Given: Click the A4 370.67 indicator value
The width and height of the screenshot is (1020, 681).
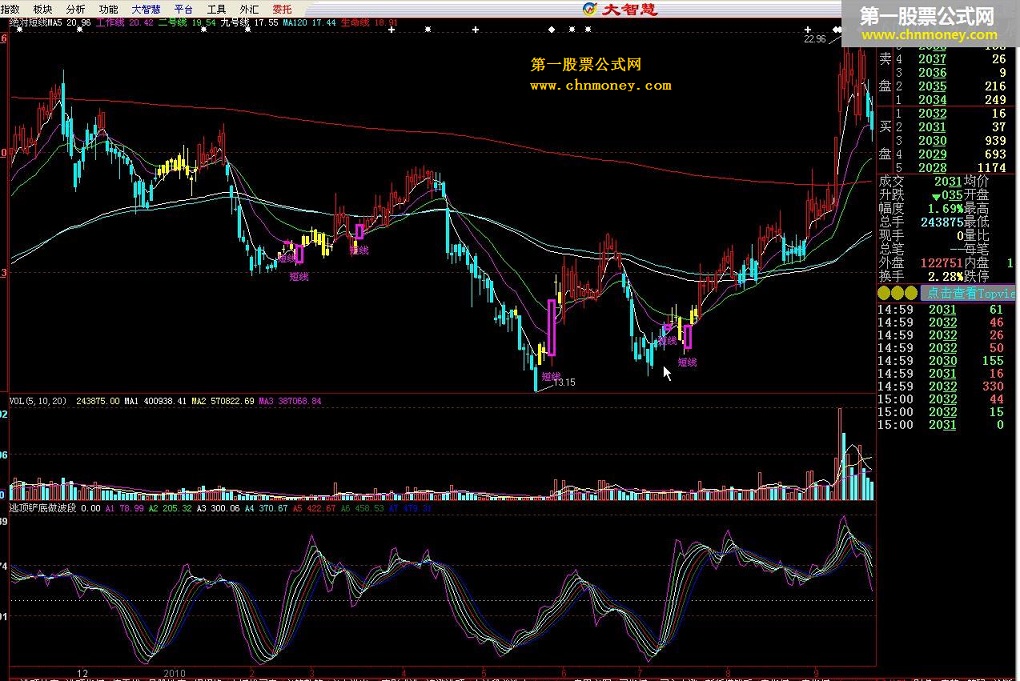Looking at the screenshot, I should point(266,508).
